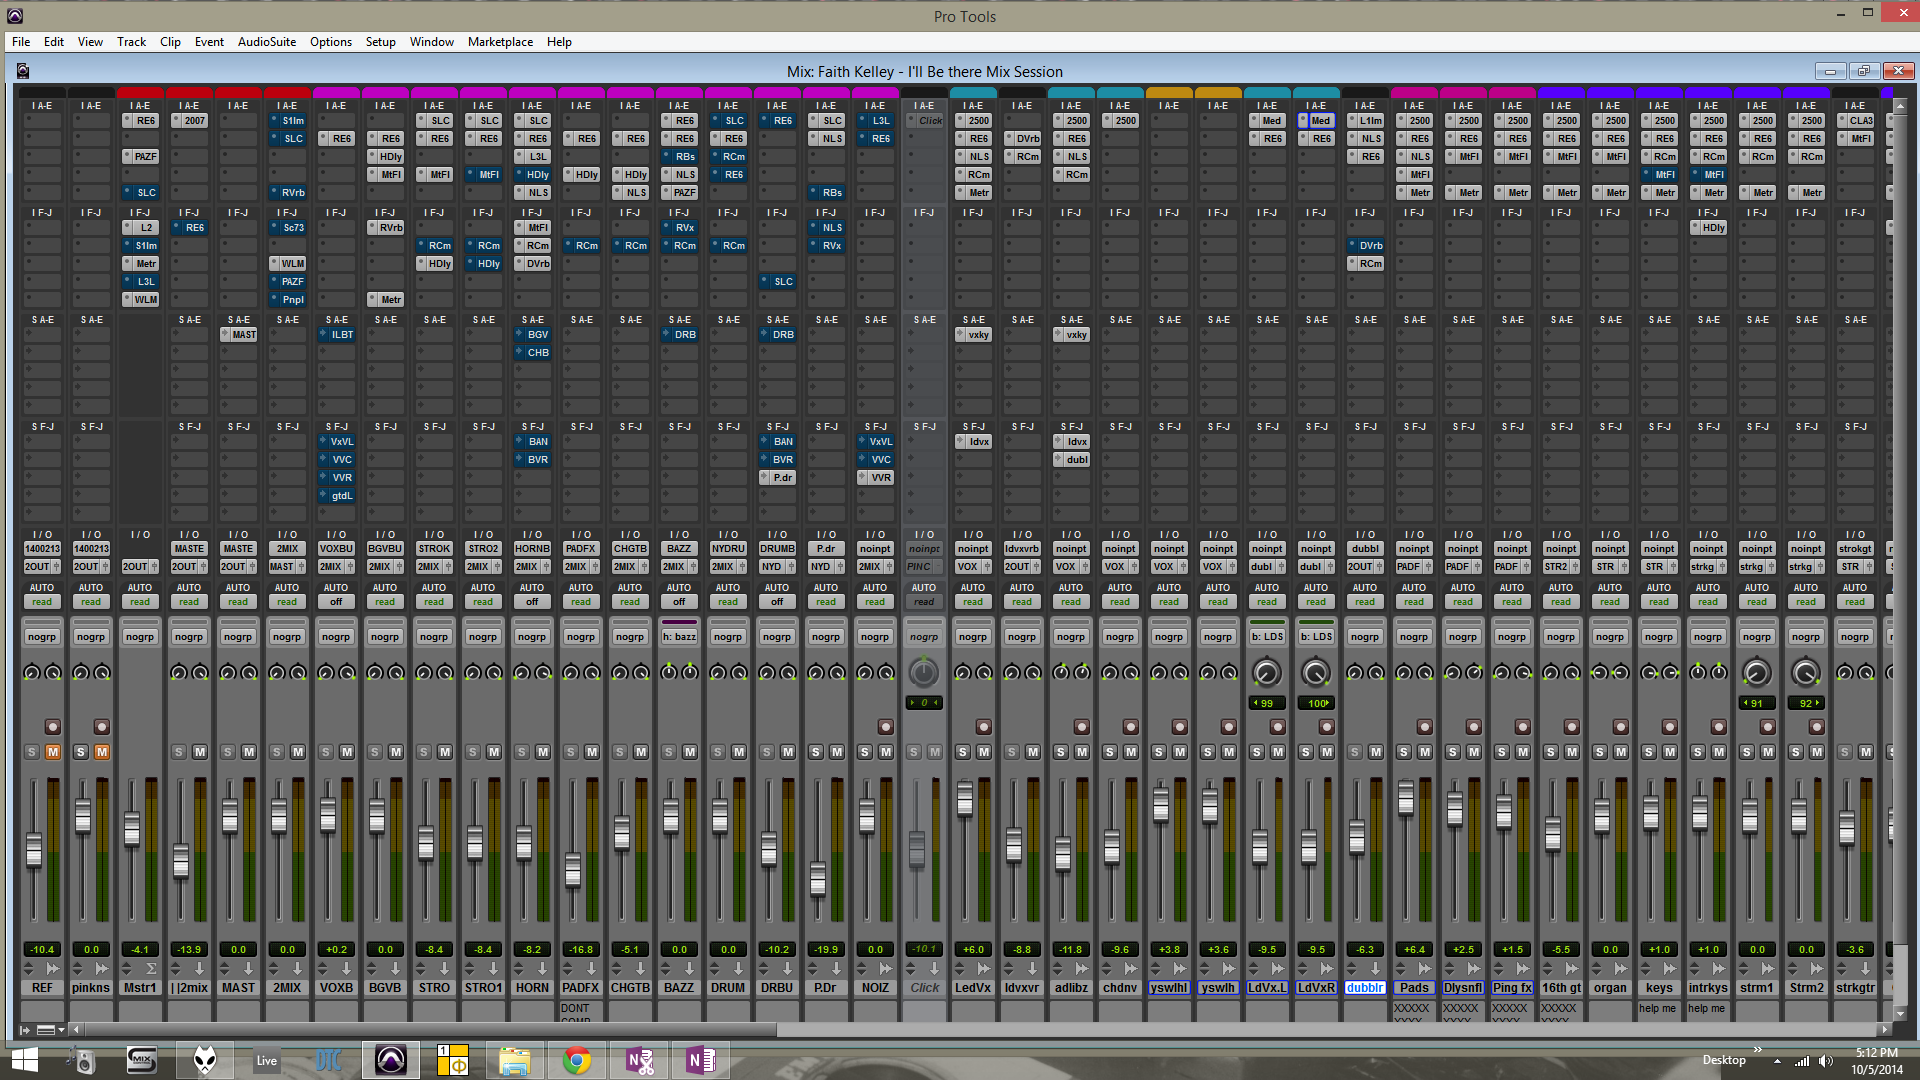Open the Marketplace menu
This screenshot has width=1920, height=1080.
click(x=500, y=42)
